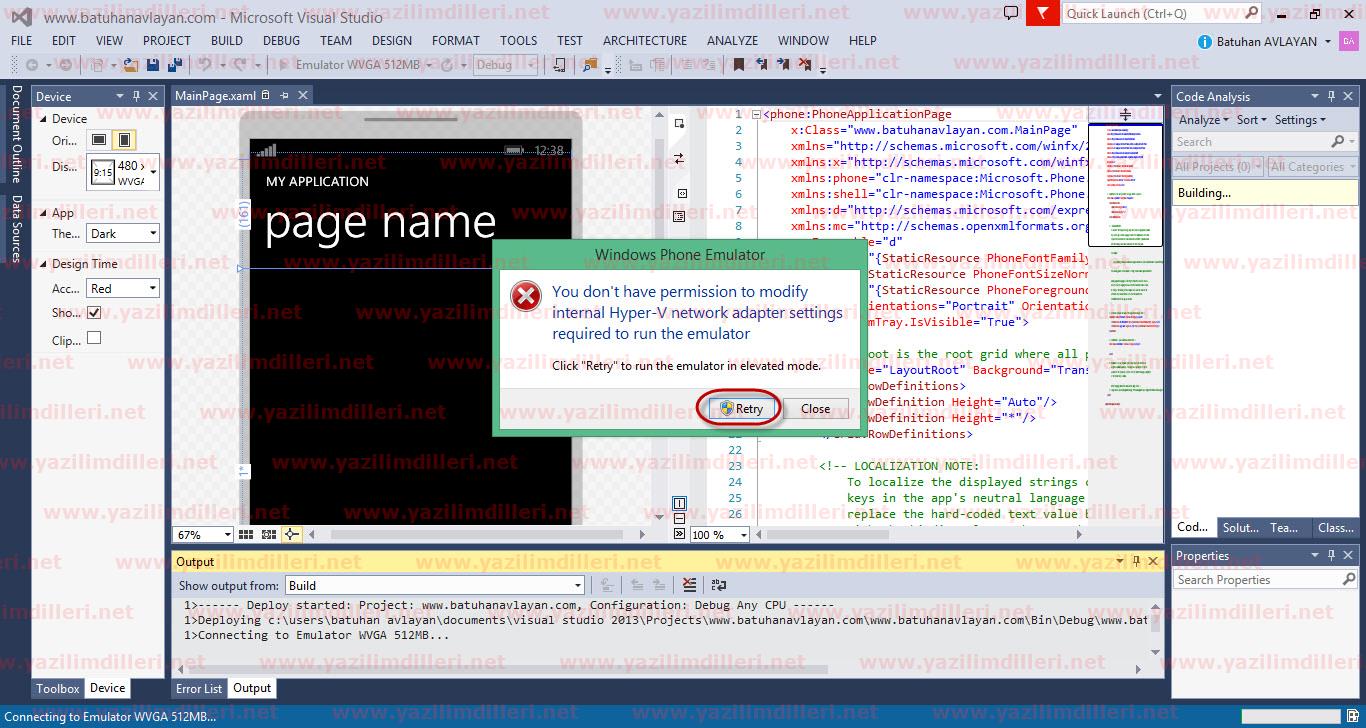Click the Code Analysis Search field
The width and height of the screenshot is (1366, 728).
tap(1265, 142)
